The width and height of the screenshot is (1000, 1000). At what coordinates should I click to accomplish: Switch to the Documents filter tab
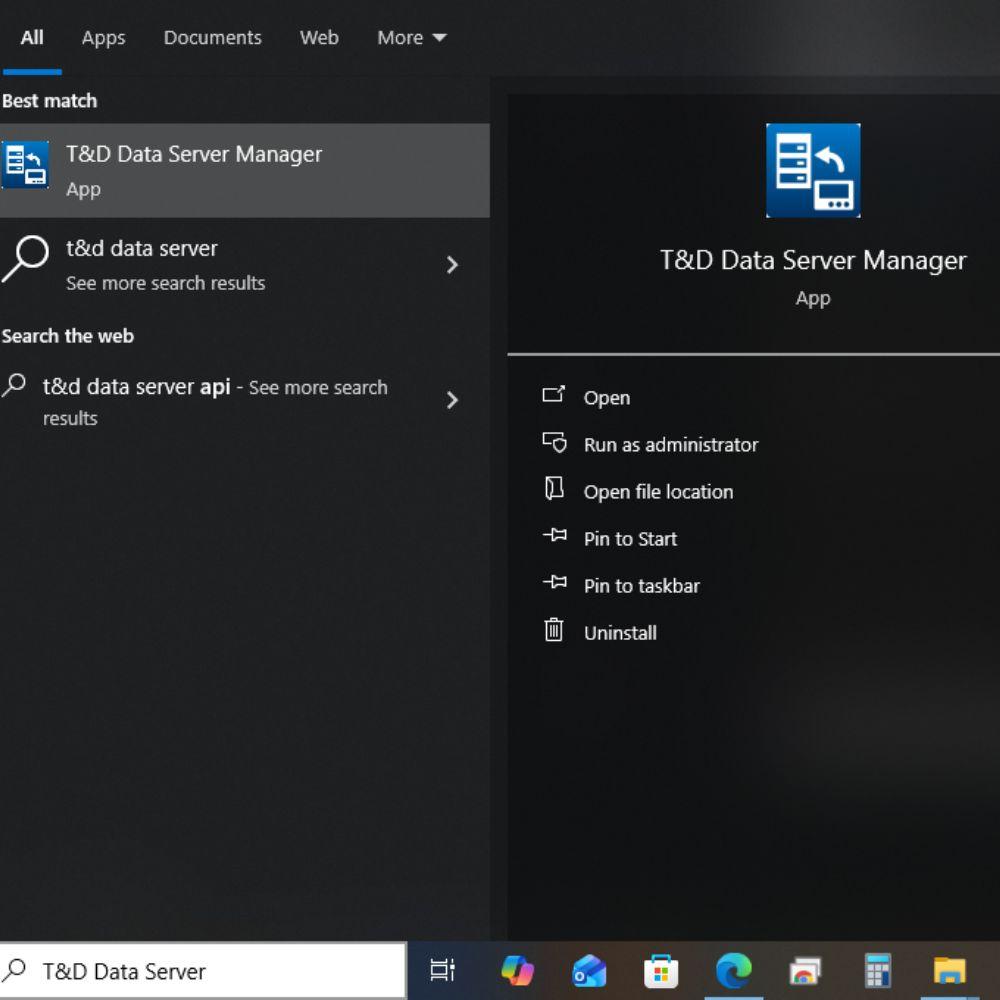pyautogui.click(x=212, y=37)
